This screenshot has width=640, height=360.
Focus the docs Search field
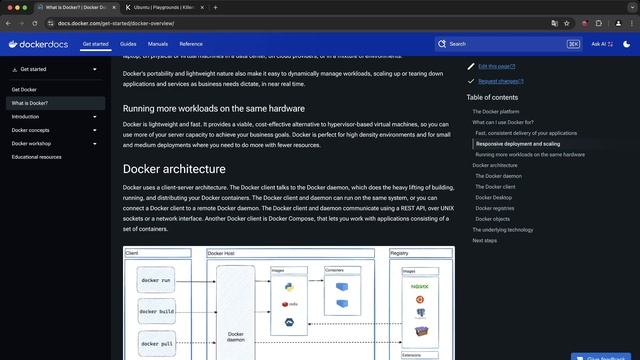tap(508, 44)
